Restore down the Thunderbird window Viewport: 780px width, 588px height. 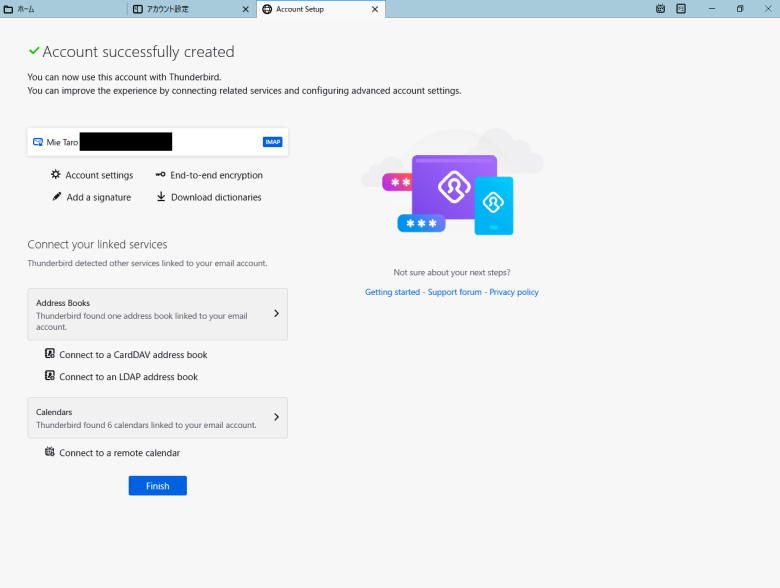[x=740, y=9]
